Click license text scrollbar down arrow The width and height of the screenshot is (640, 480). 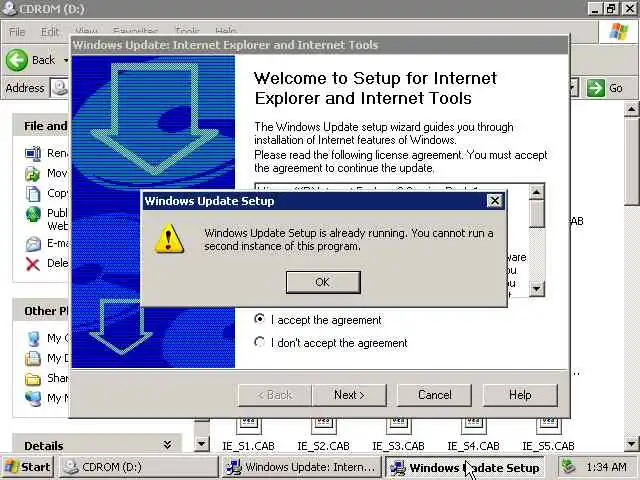coord(536,289)
